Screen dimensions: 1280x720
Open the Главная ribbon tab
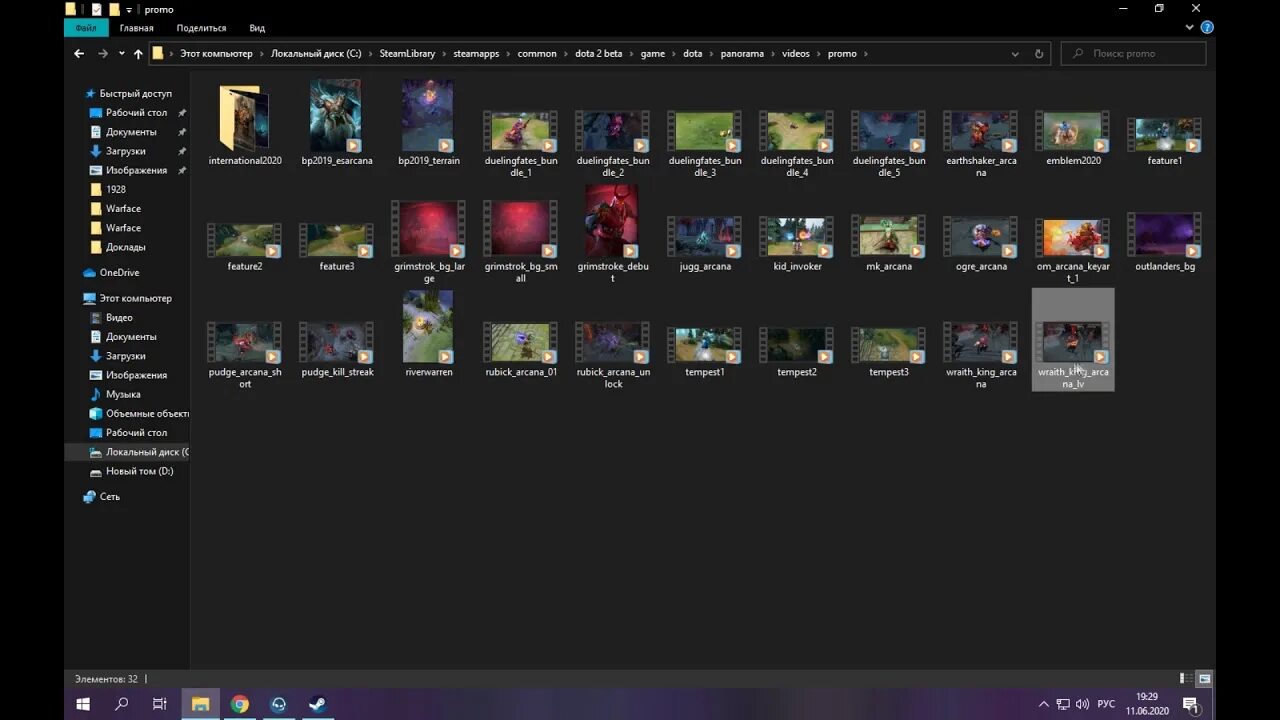coord(137,28)
